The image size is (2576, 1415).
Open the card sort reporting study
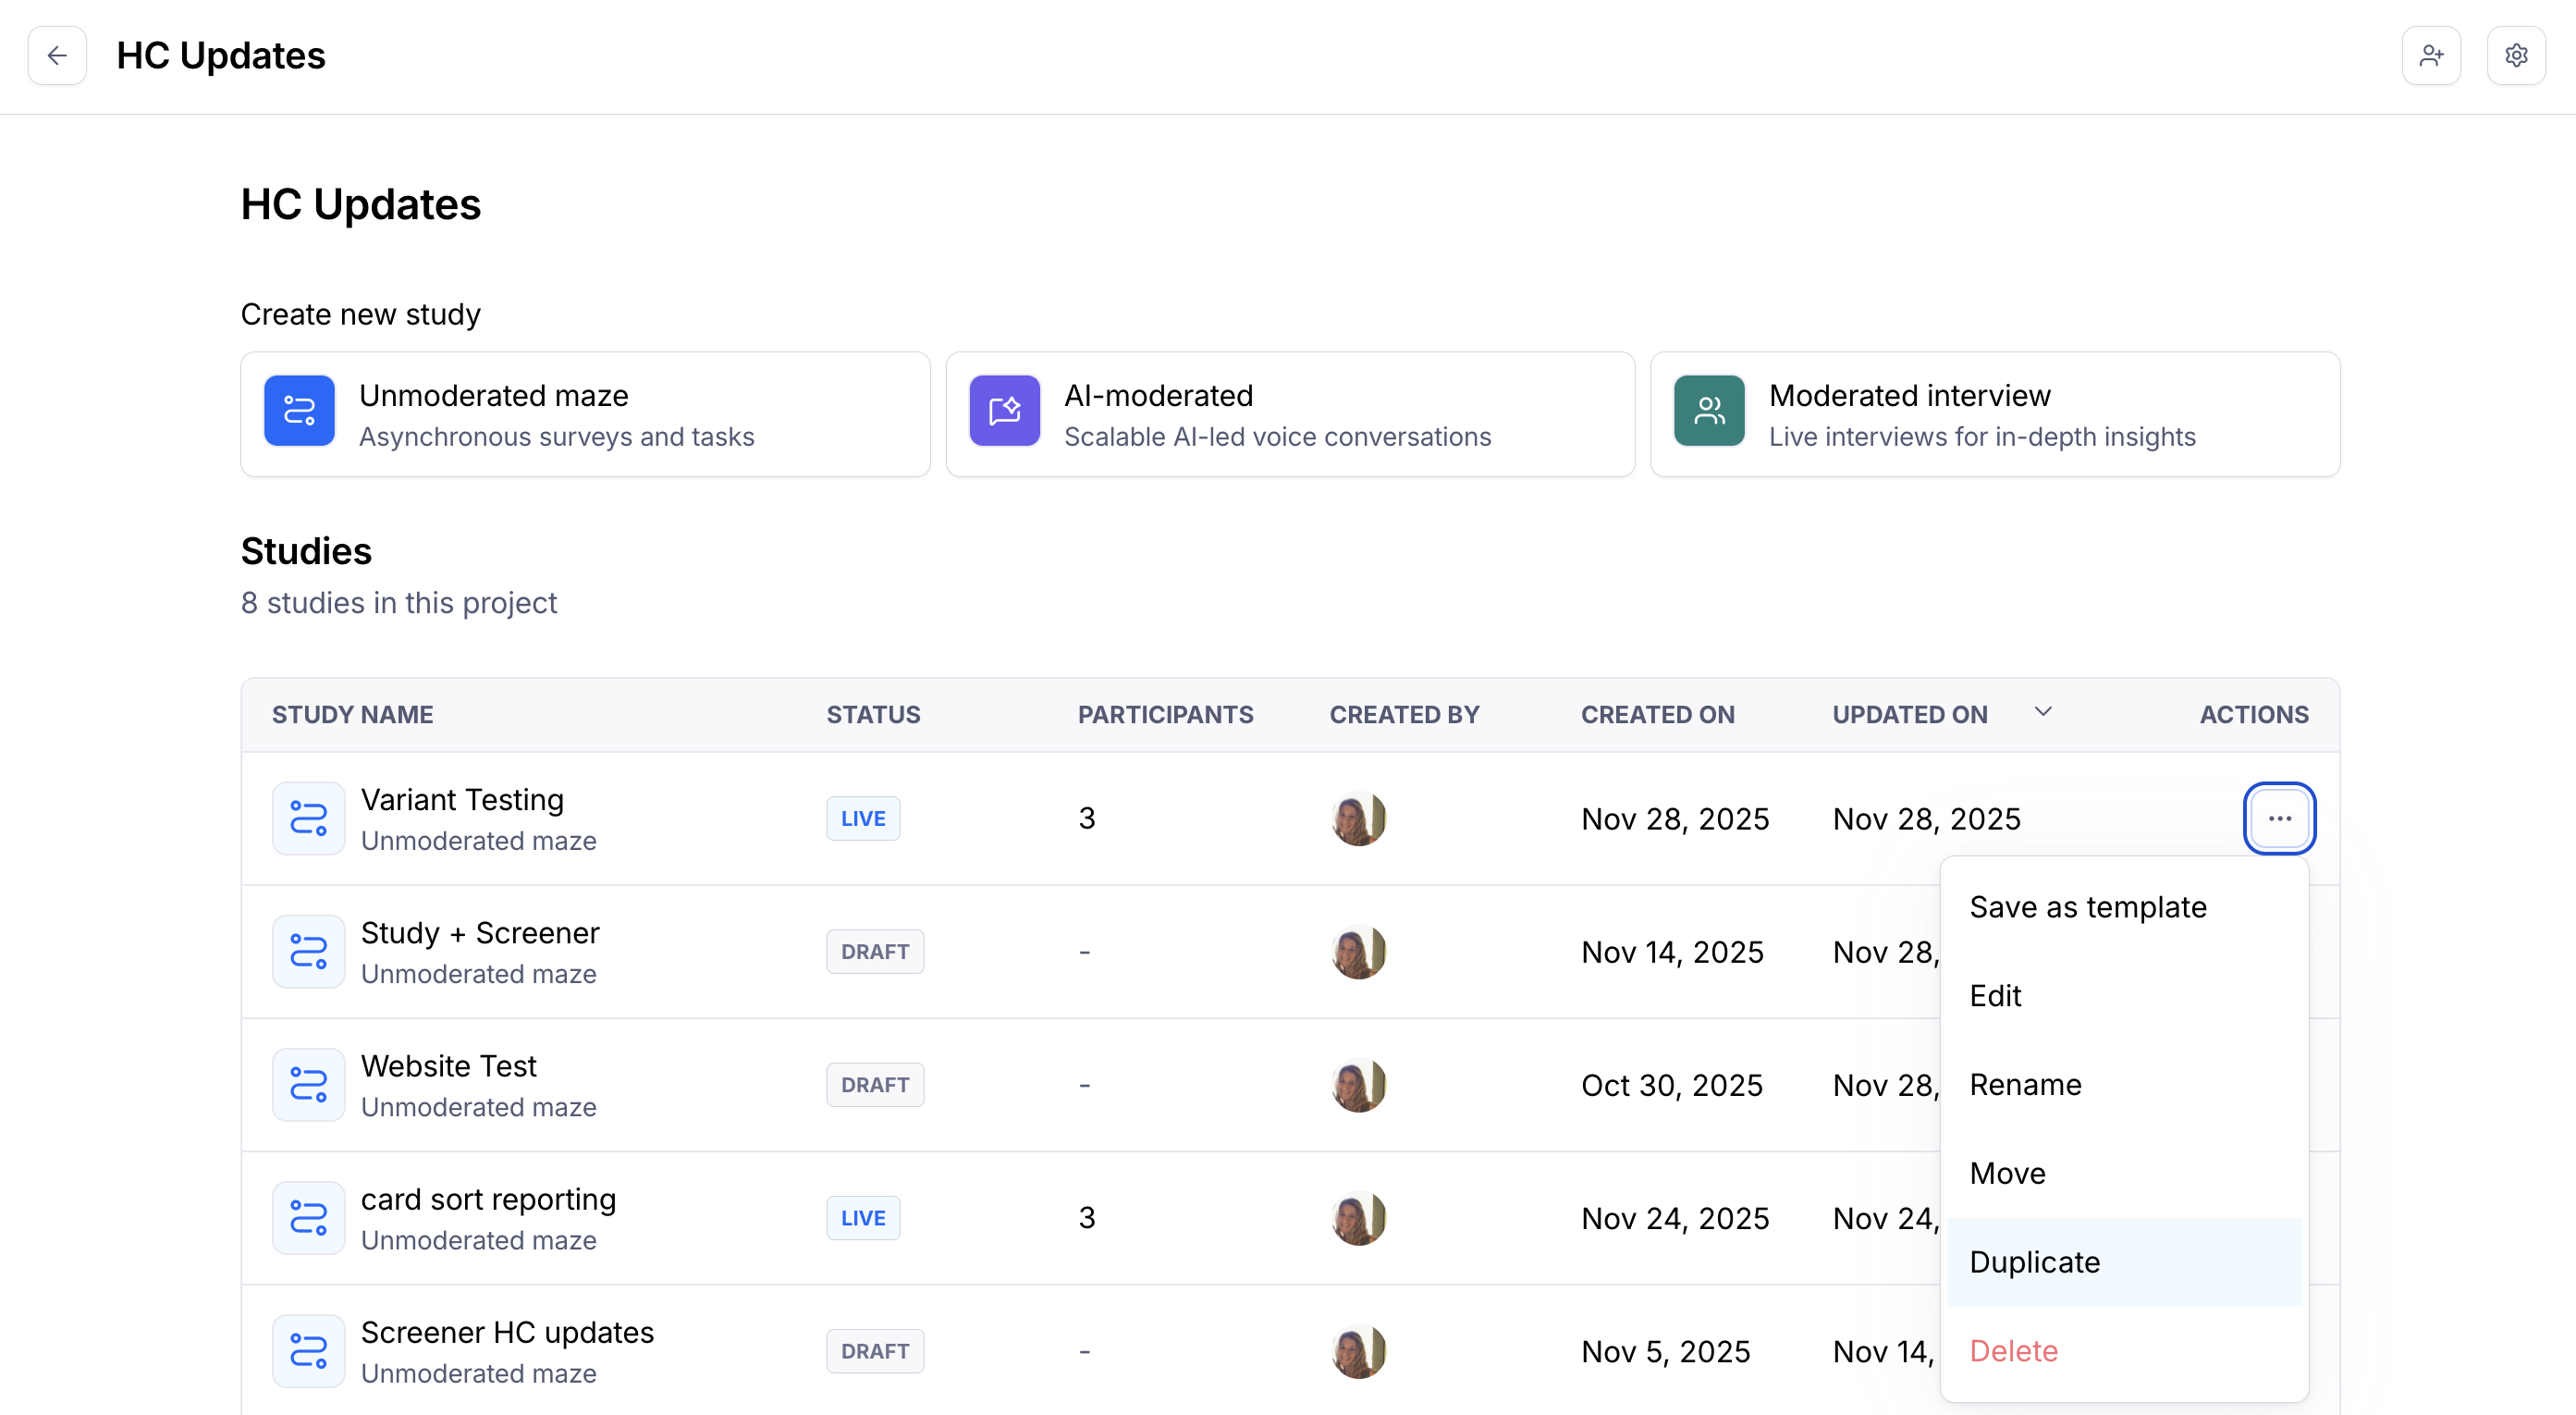coord(488,1199)
